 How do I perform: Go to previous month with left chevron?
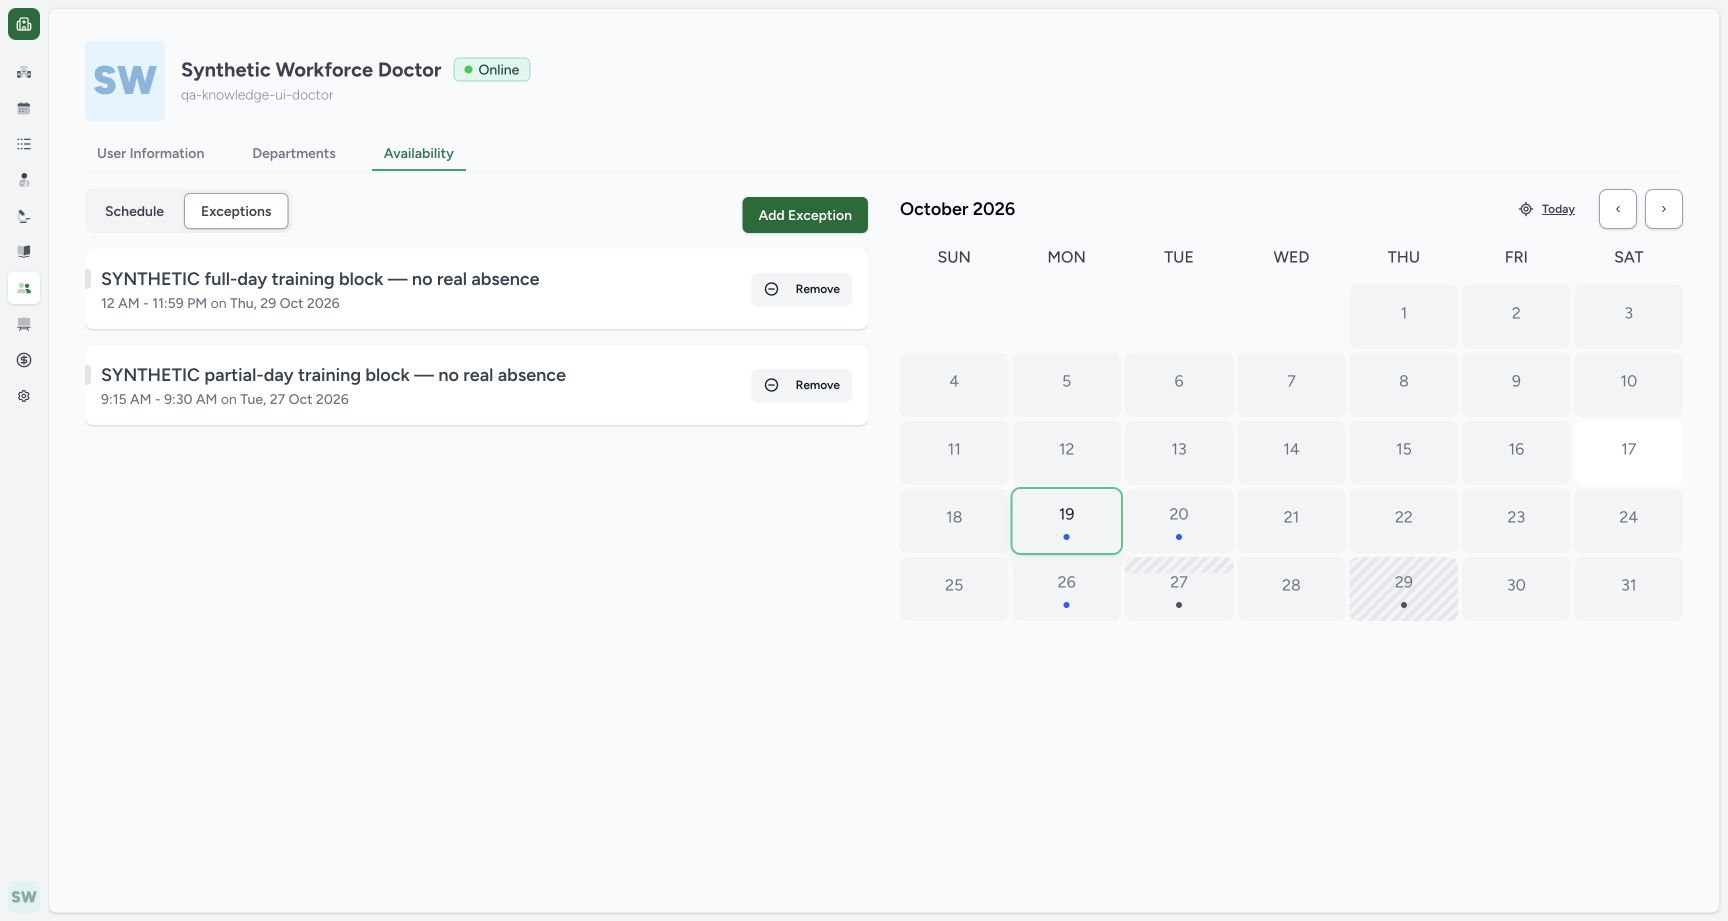tap(1618, 209)
